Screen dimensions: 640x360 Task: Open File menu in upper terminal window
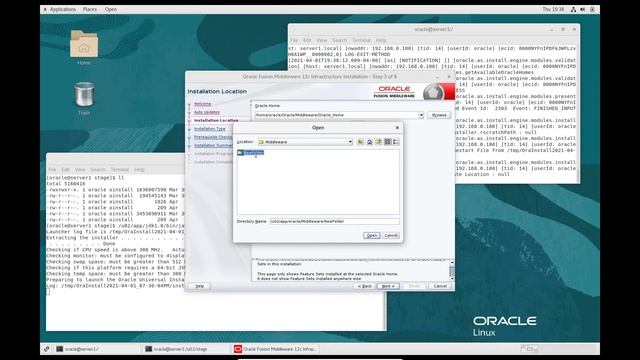[x=294, y=40]
